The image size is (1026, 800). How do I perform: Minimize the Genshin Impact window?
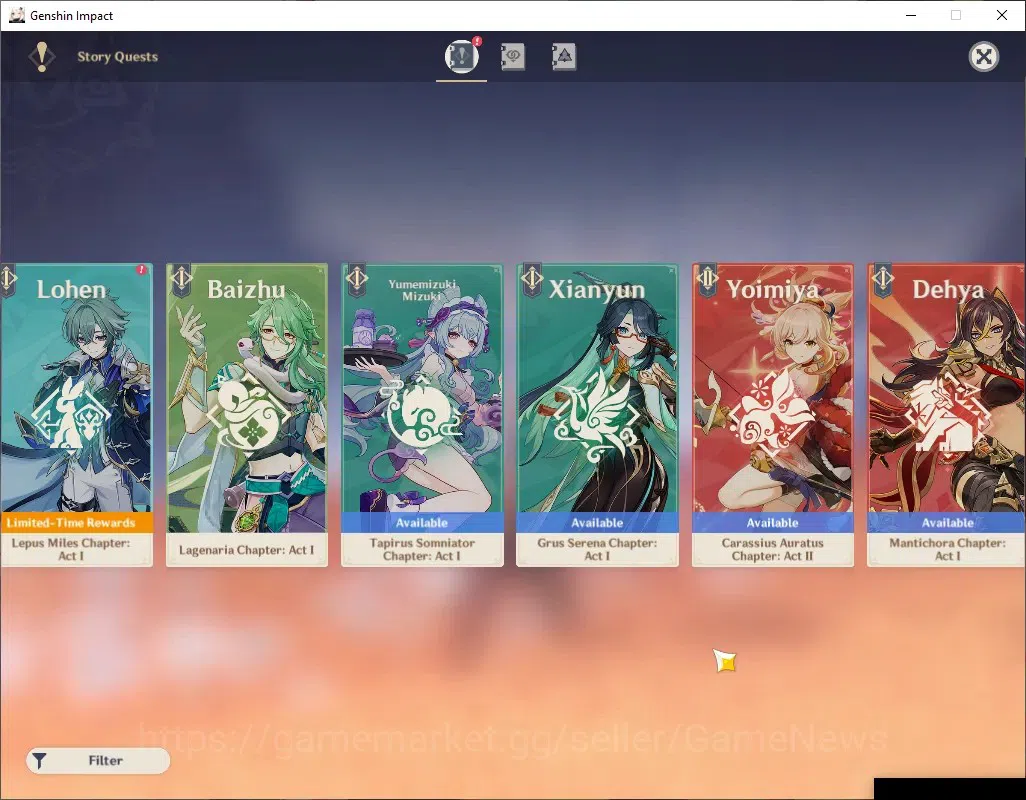pyautogui.click(x=910, y=15)
